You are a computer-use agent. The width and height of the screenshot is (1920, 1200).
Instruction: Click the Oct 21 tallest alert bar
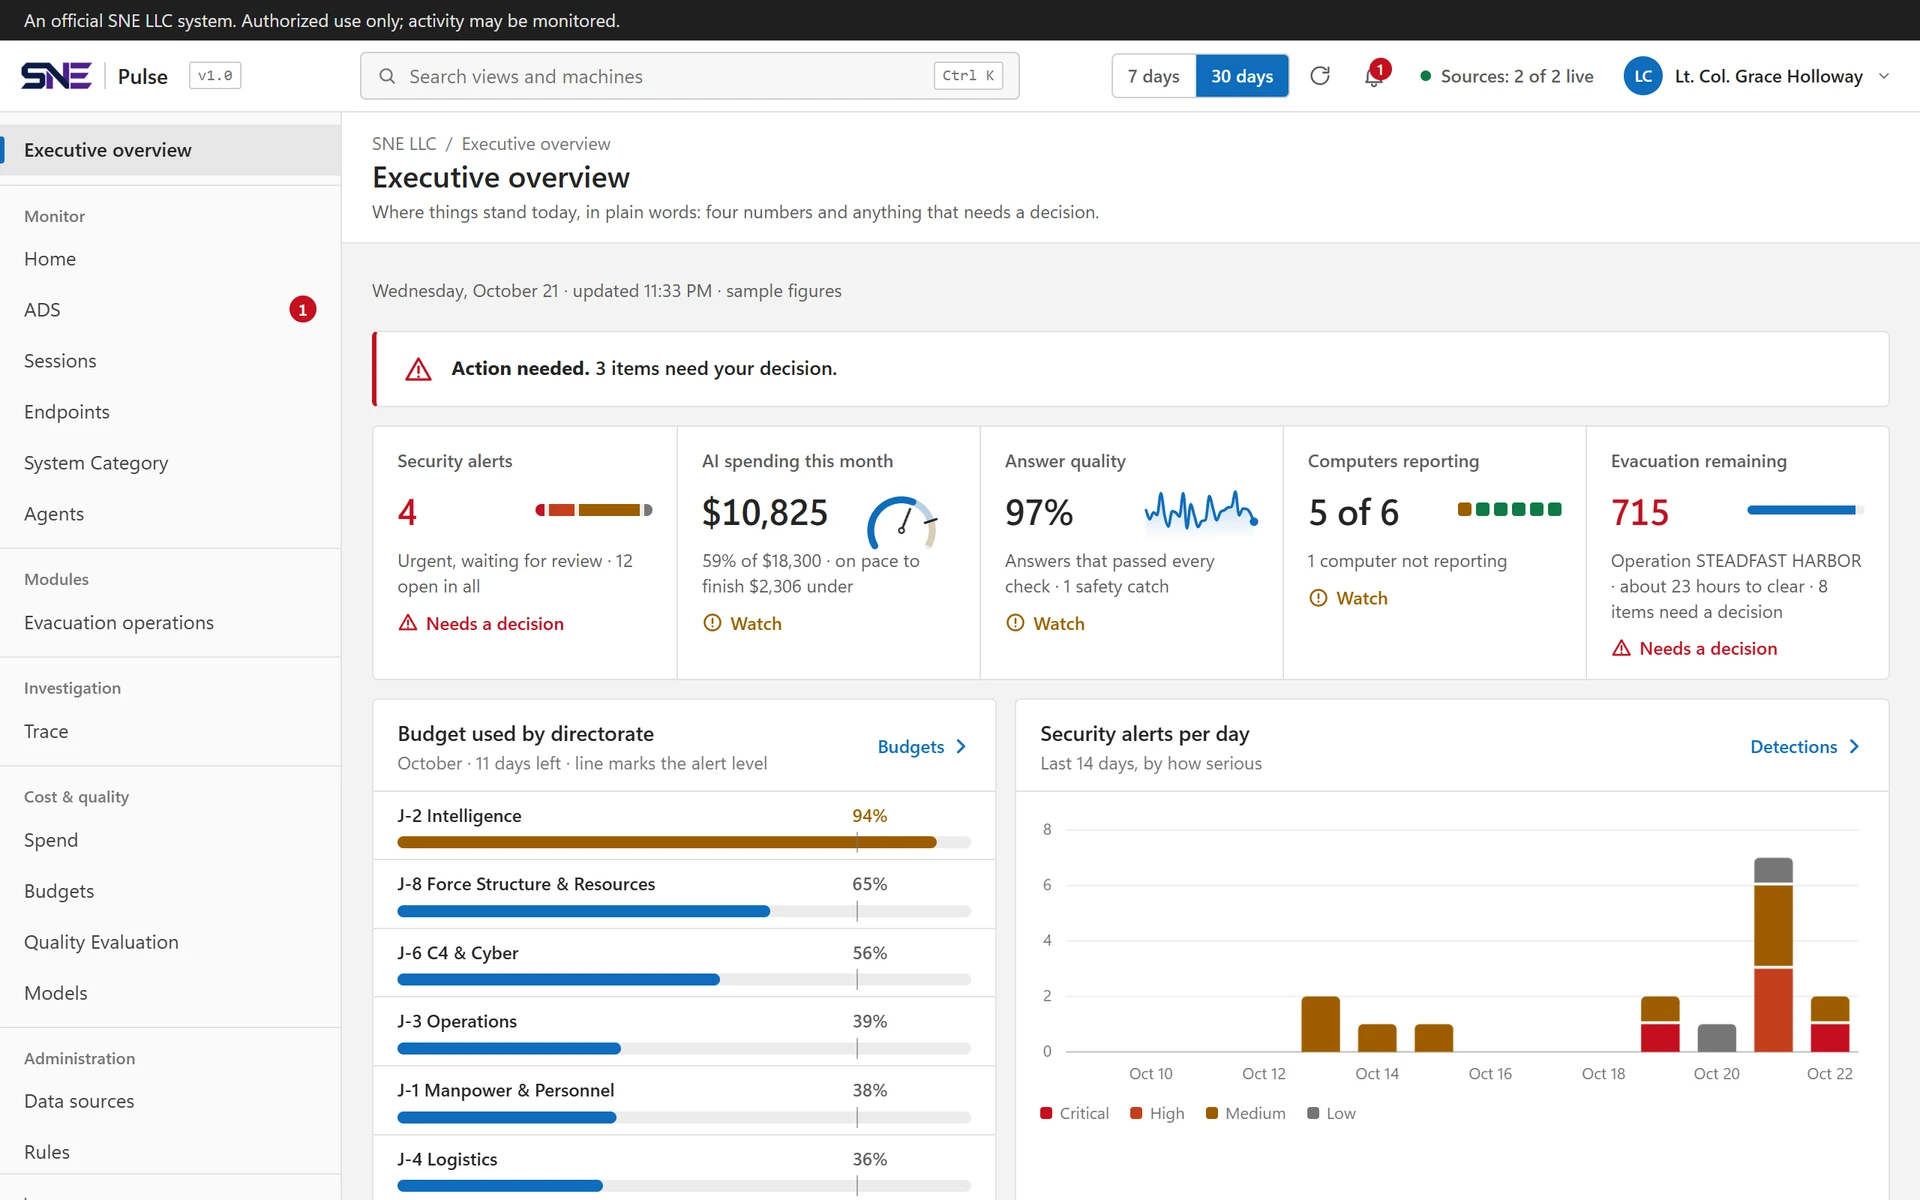click(x=1773, y=954)
